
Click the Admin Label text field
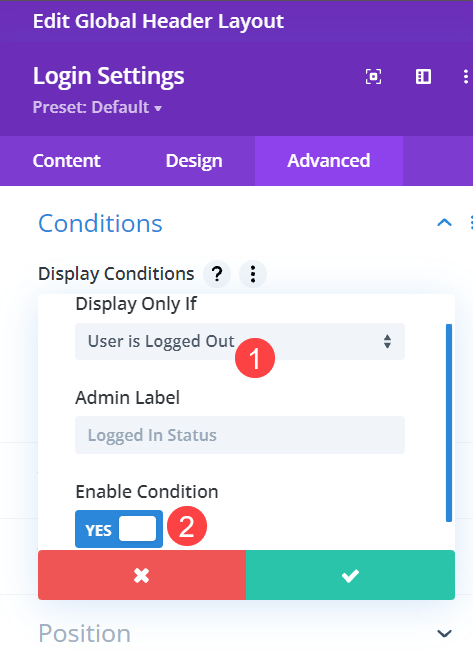(x=240, y=435)
